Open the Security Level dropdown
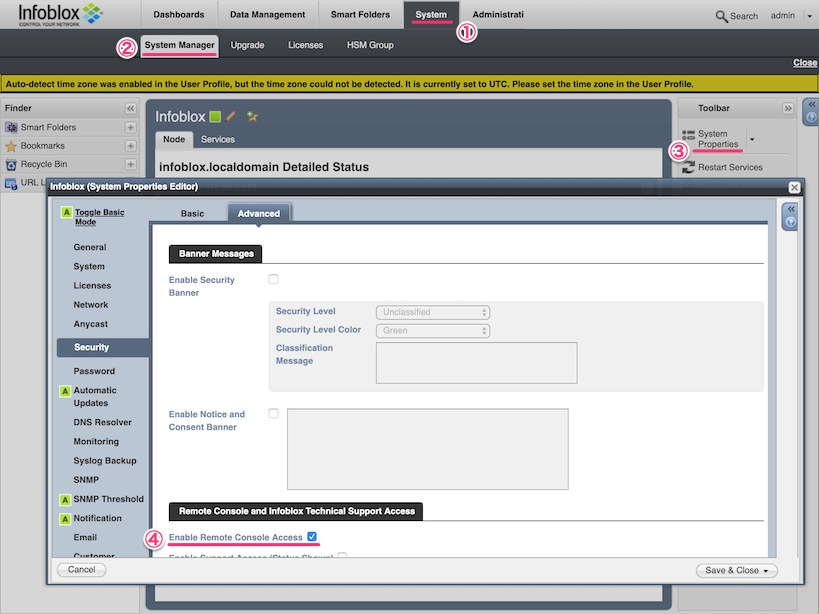The image size is (819, 614). [x=433, y=312]
